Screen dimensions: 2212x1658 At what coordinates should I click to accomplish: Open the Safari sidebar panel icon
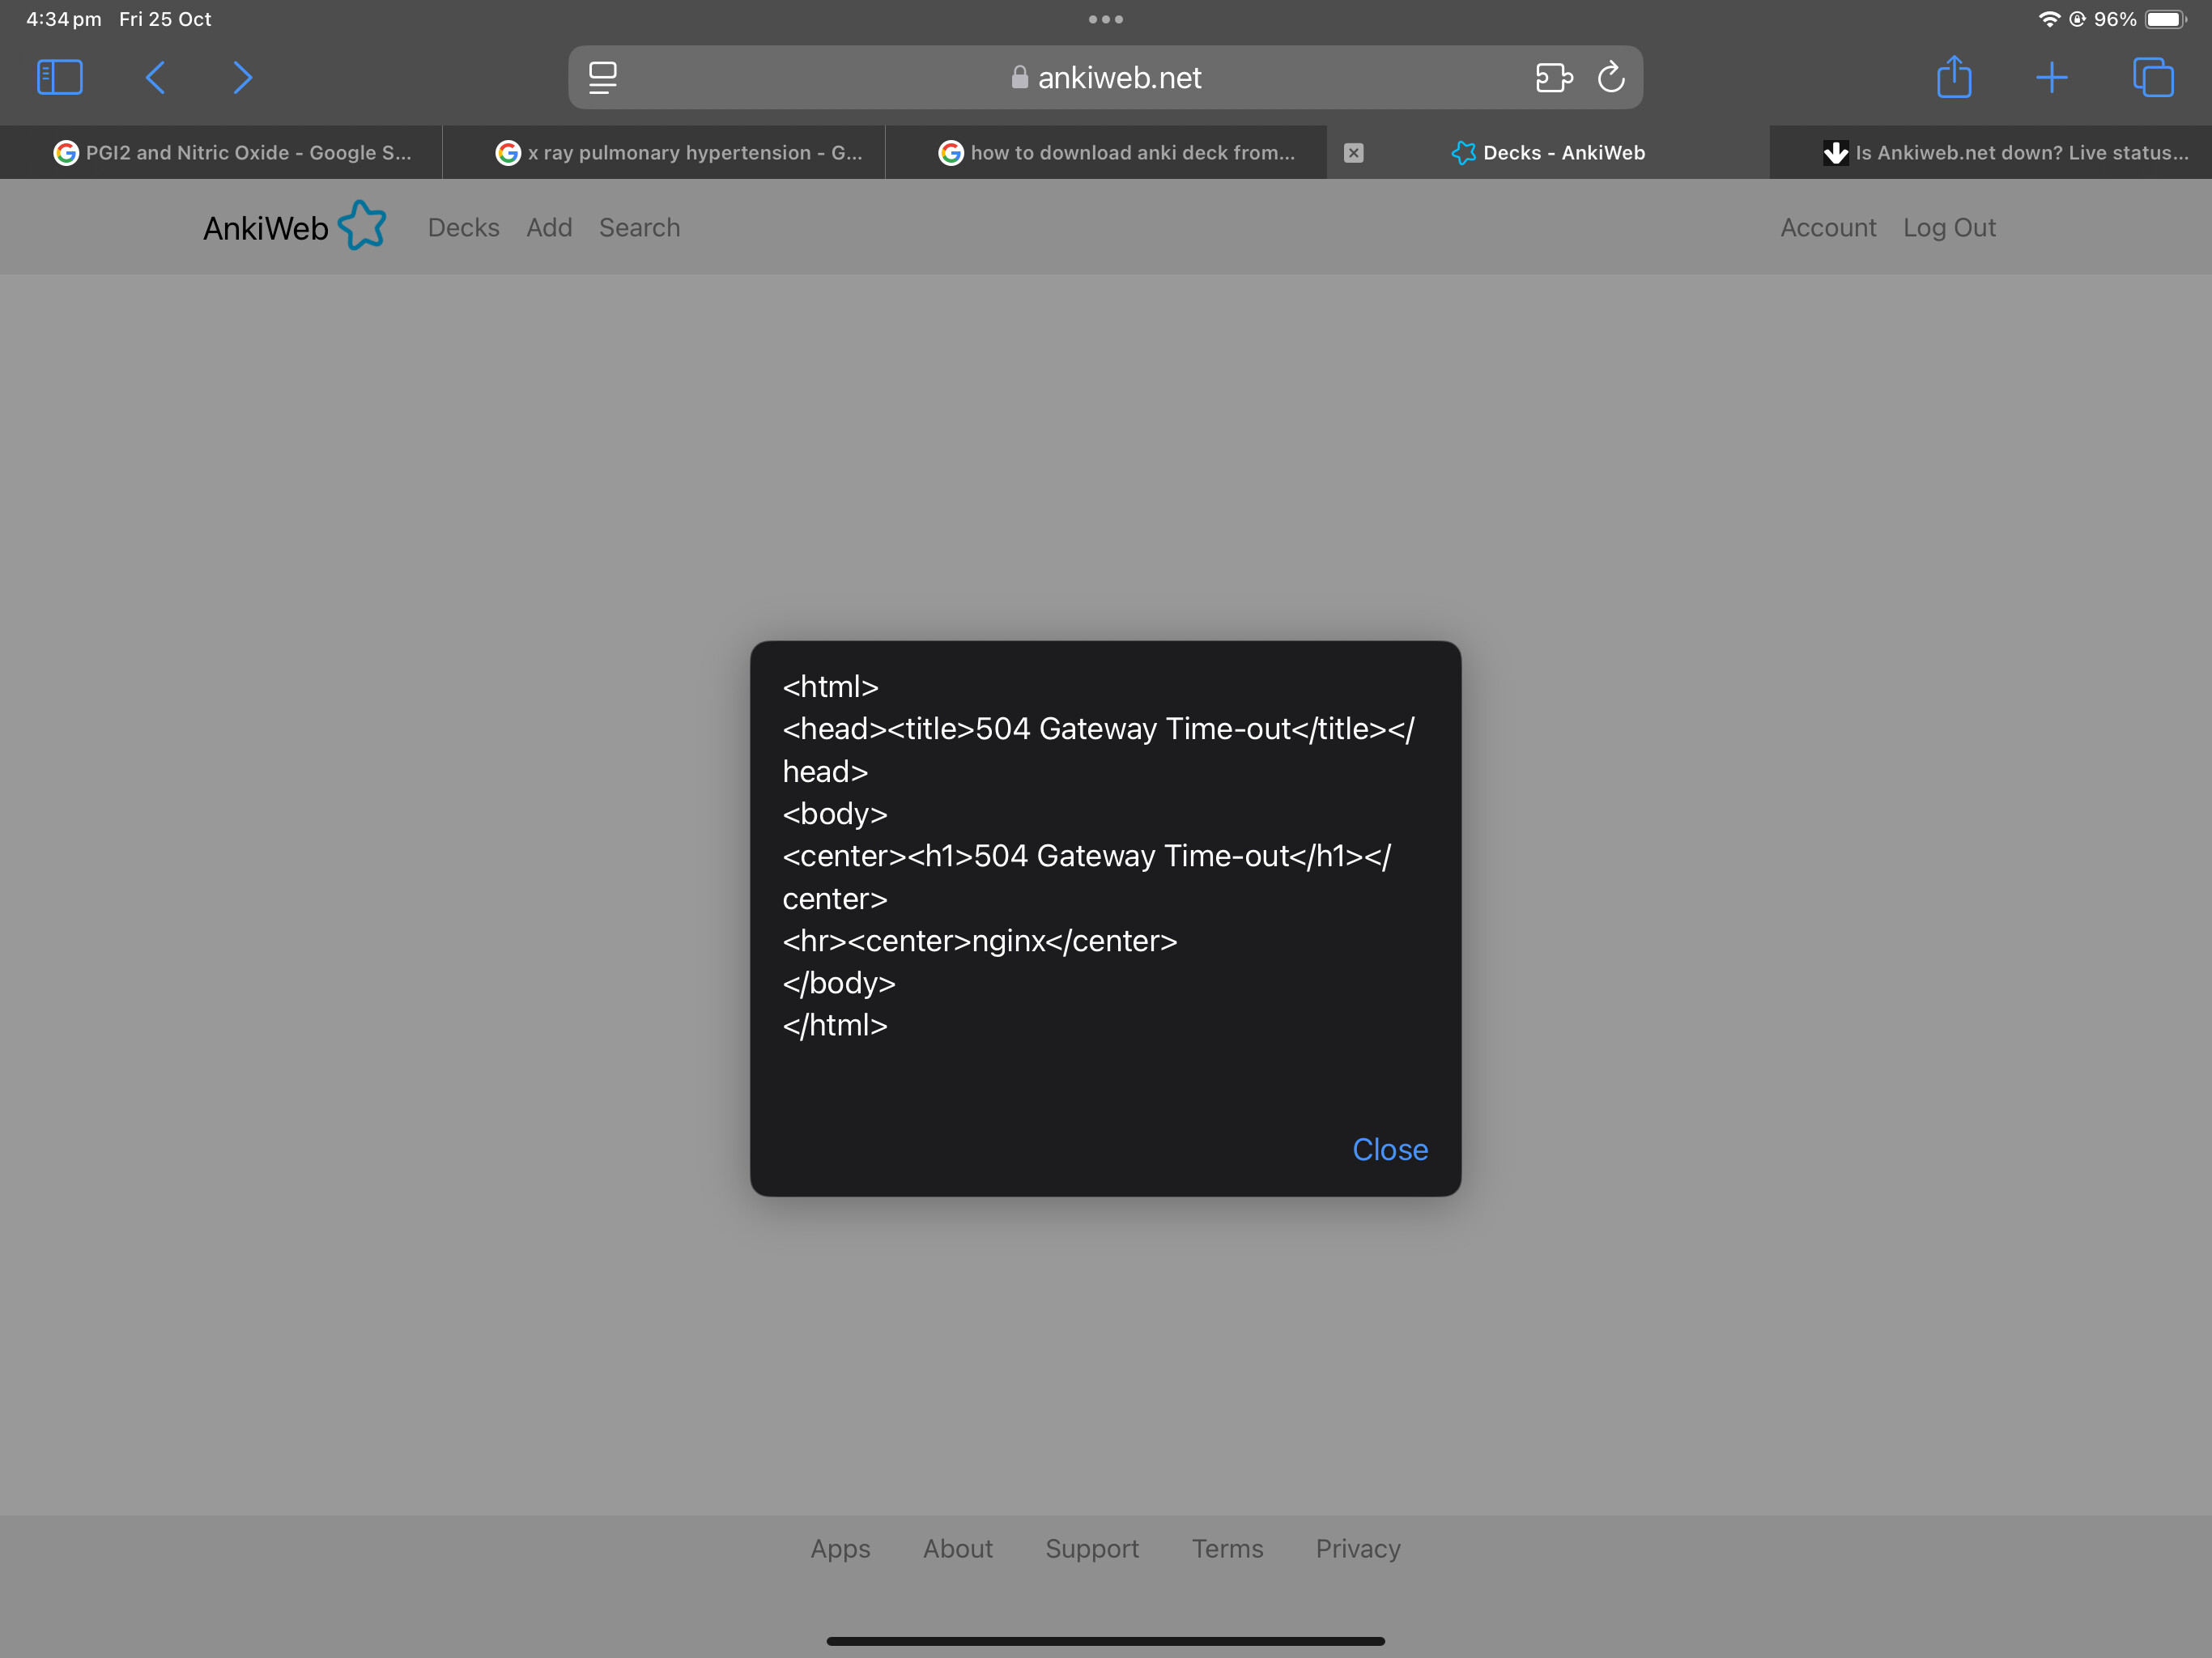pyautogui.click(x=59, y=77)
